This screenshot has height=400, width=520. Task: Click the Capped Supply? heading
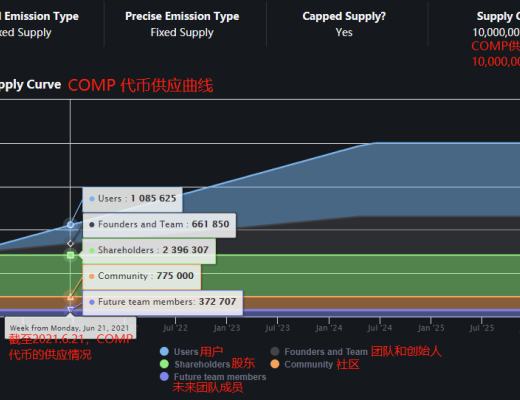(x=344, y=16)
